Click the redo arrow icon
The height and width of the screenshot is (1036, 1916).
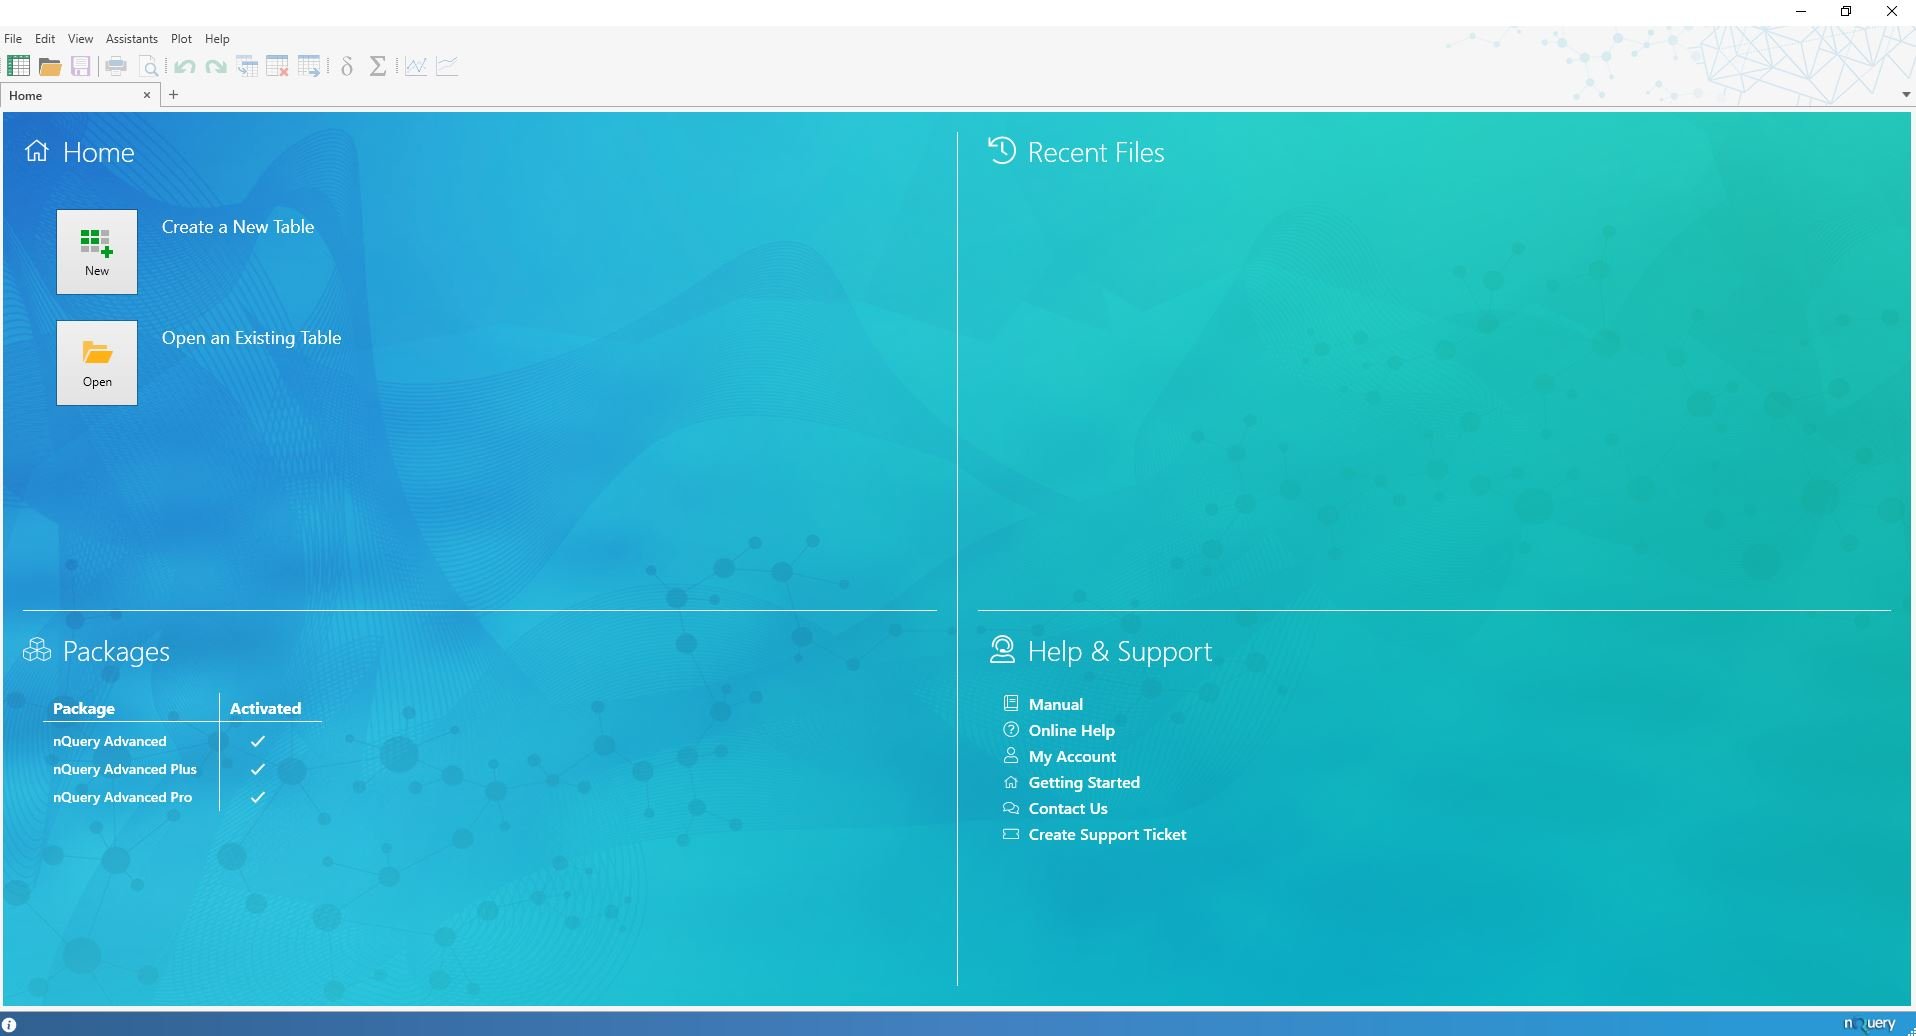click(215, 67)
